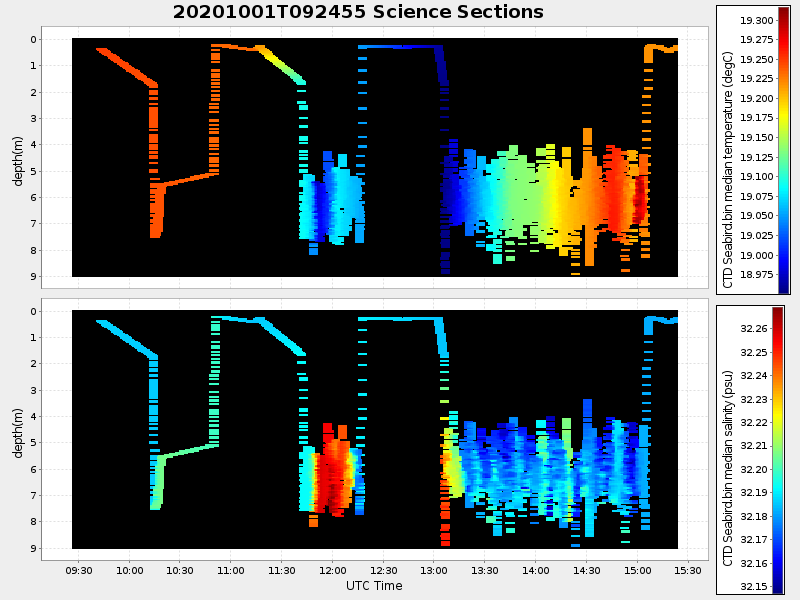Click depth tick 9 on temperature plot
This screenshot has height=600, width=800.
coord(34,277)
